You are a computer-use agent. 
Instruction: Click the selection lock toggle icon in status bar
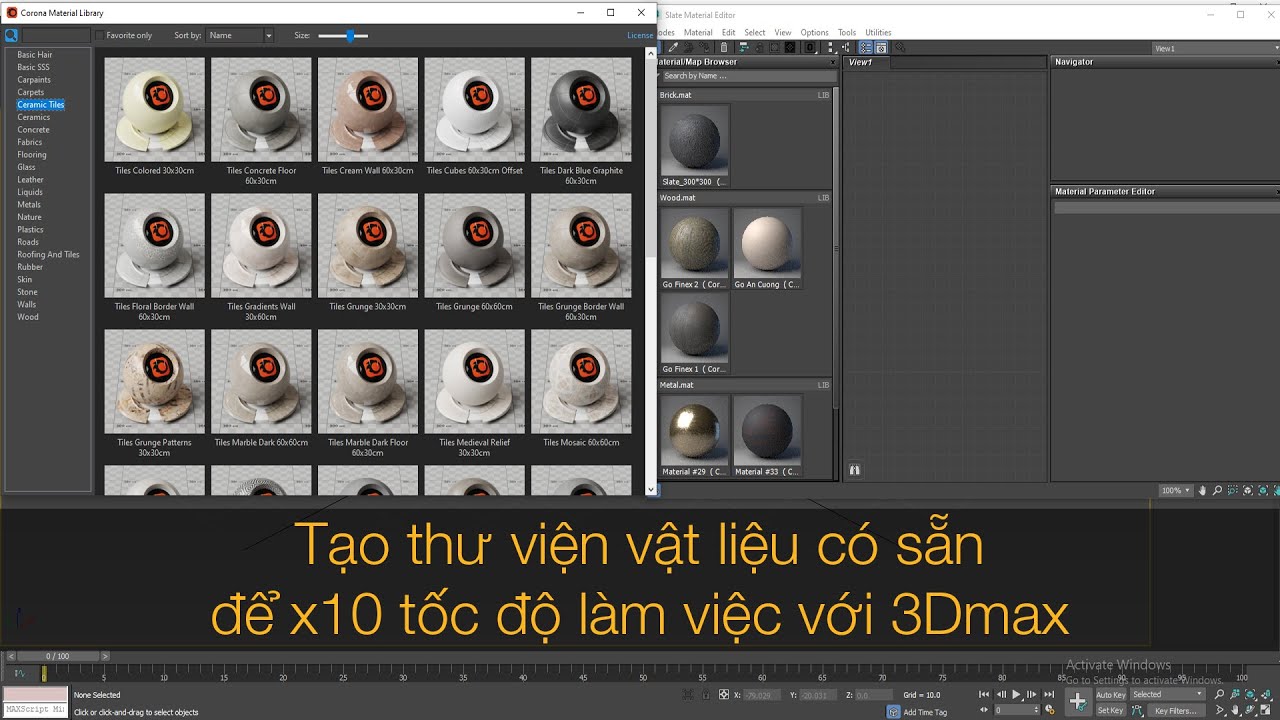[708, 695]
